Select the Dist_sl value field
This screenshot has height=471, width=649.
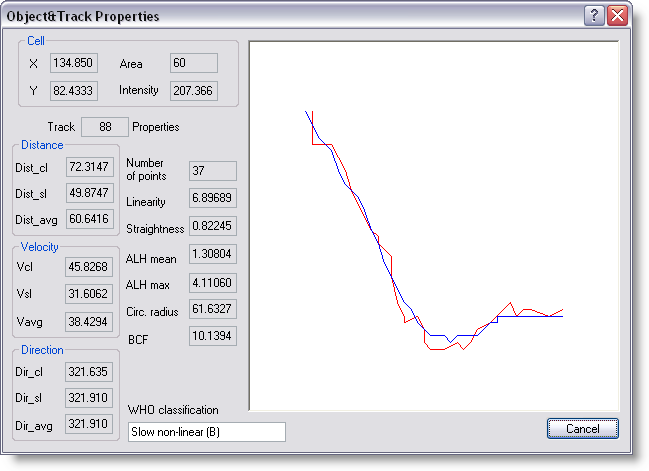pyautogui.click(x=92, y=192)
